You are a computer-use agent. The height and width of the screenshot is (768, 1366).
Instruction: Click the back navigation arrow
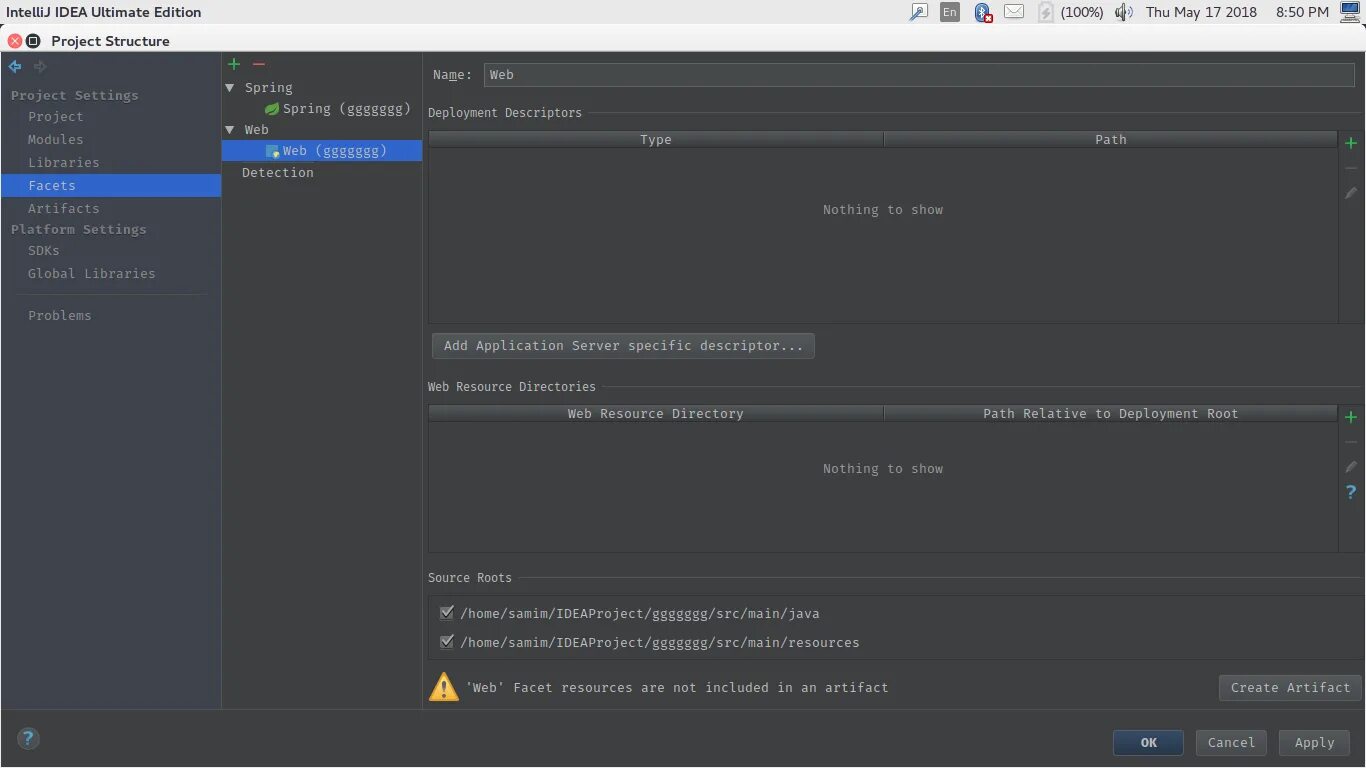pyautogui.click(x=15, y=67)
